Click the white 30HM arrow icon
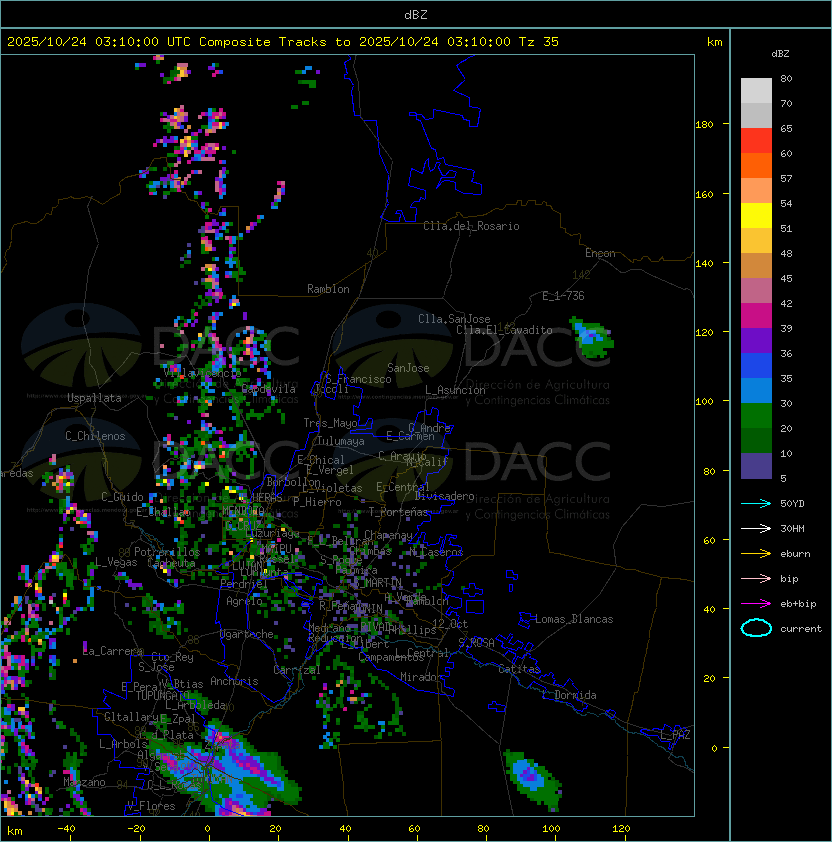Screen dimensions: 832x842 (756, 528)
